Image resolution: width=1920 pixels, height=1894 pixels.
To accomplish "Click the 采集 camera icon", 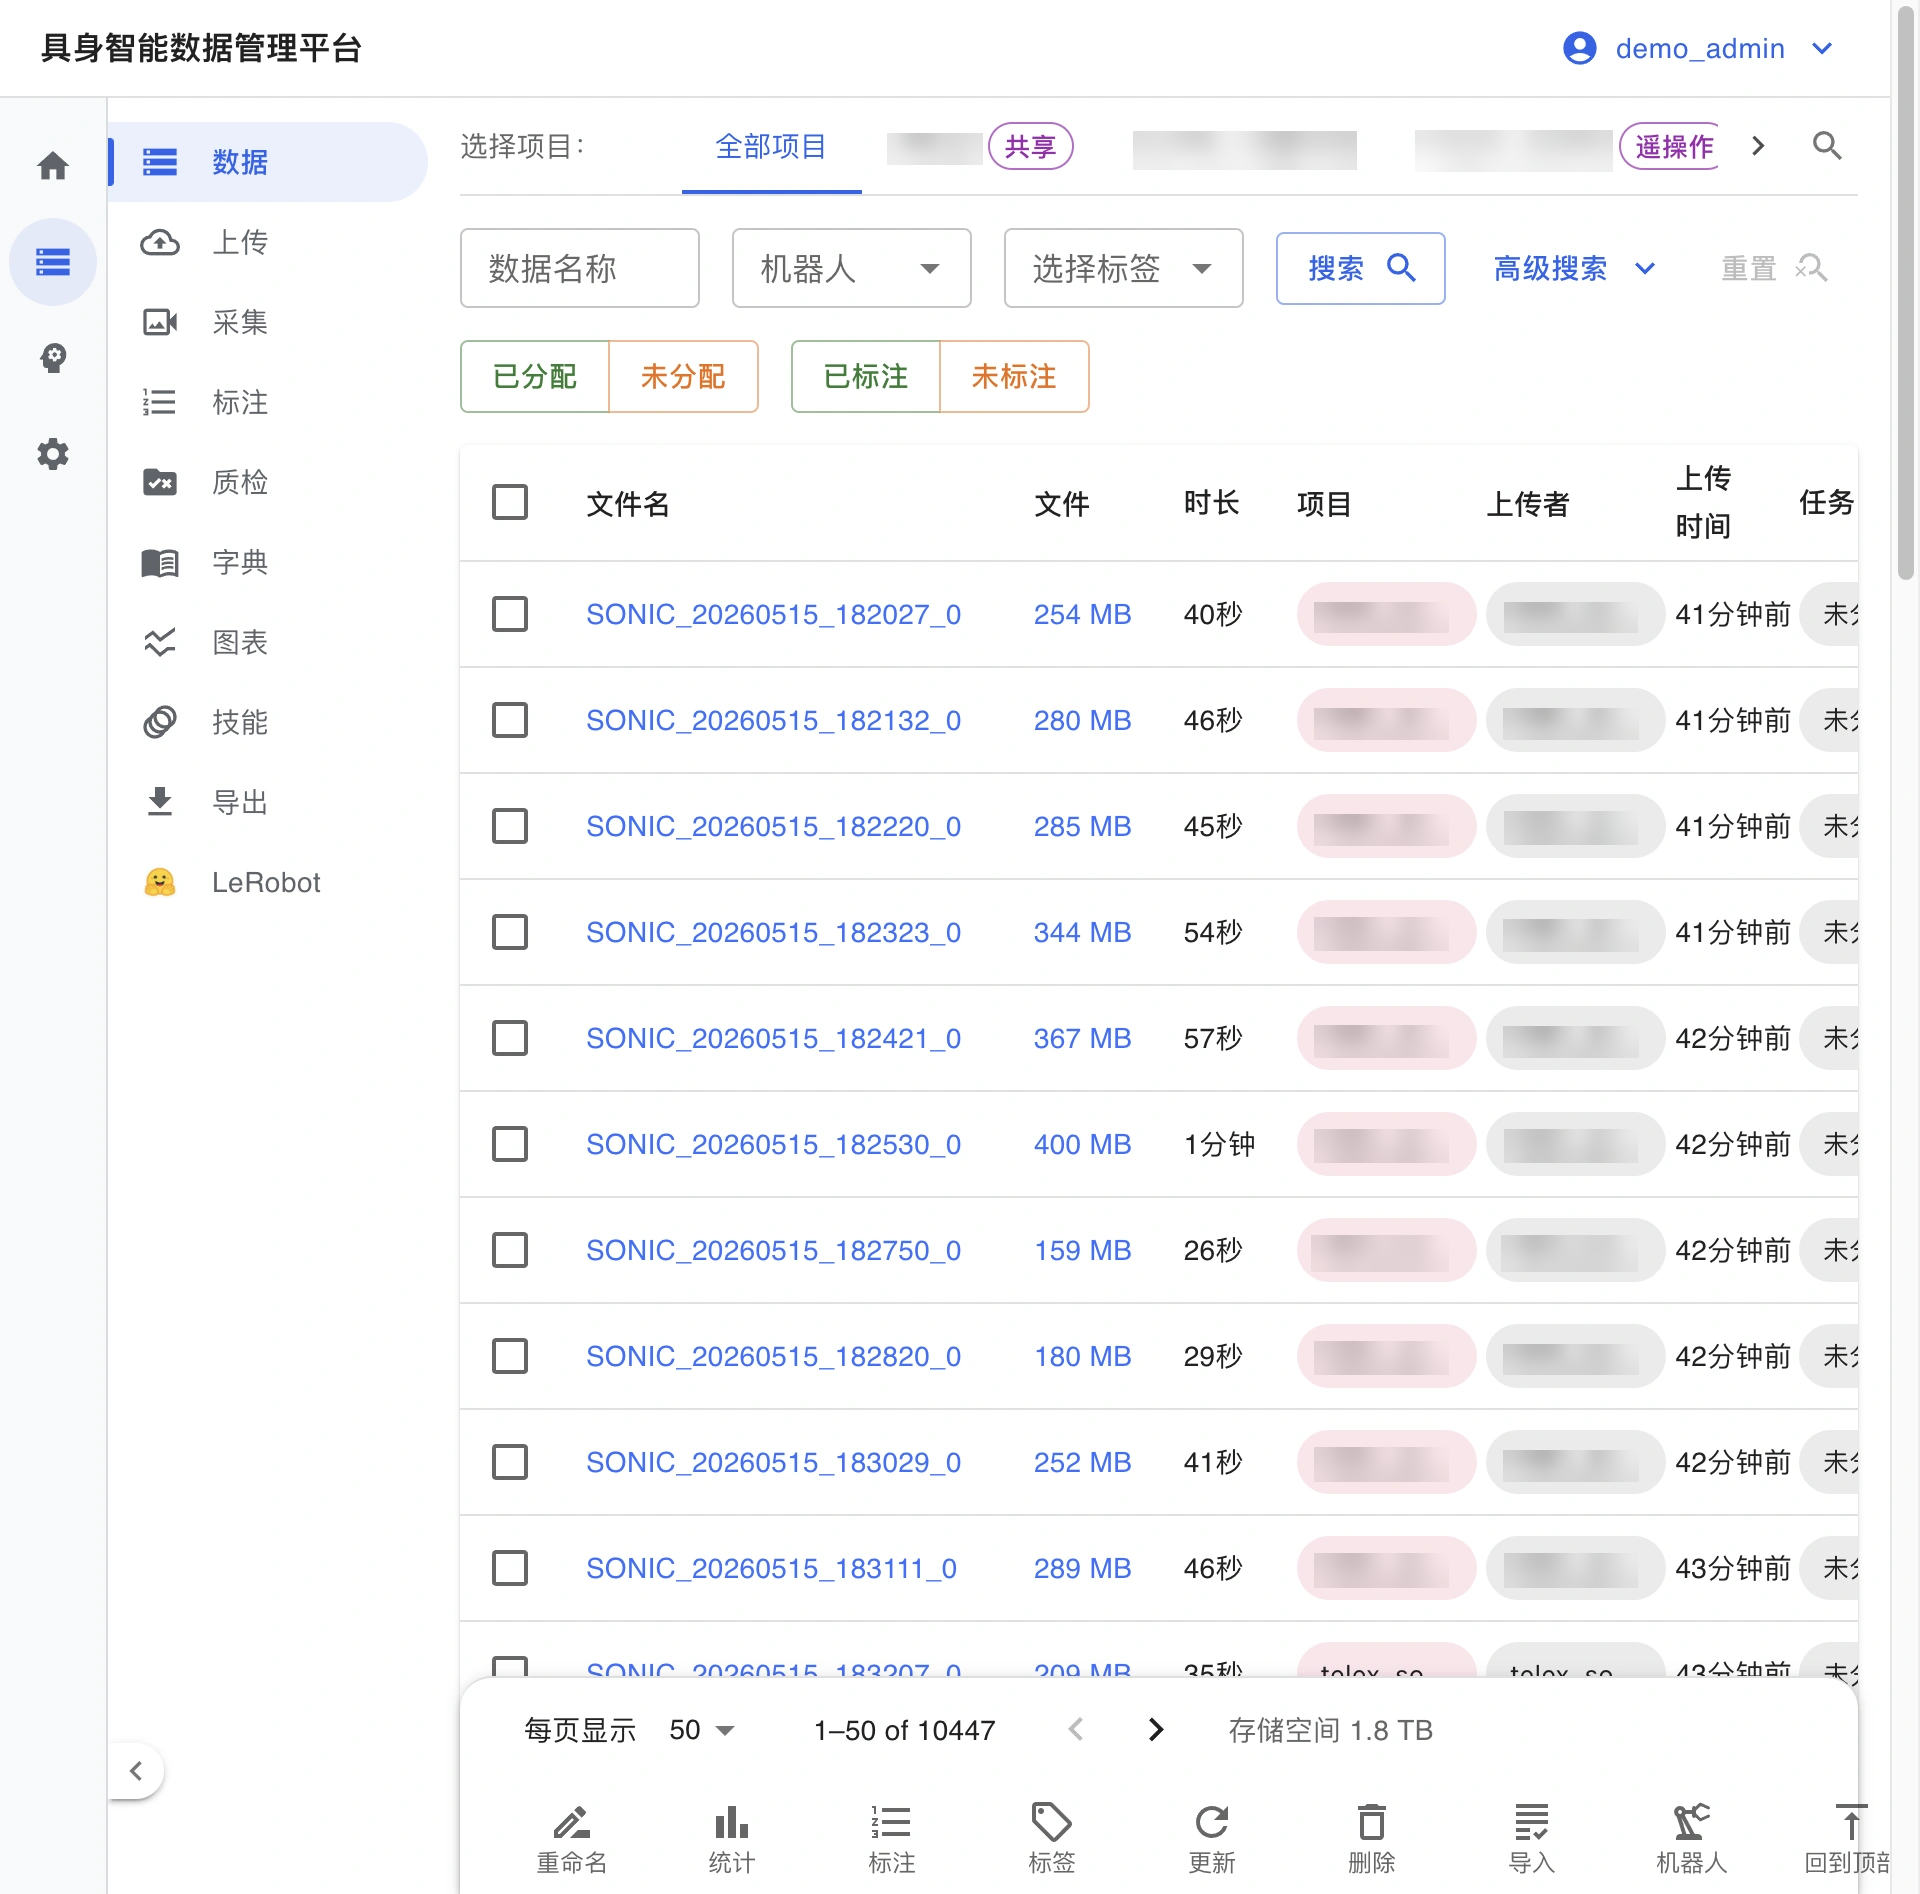I will pos(160,322).
